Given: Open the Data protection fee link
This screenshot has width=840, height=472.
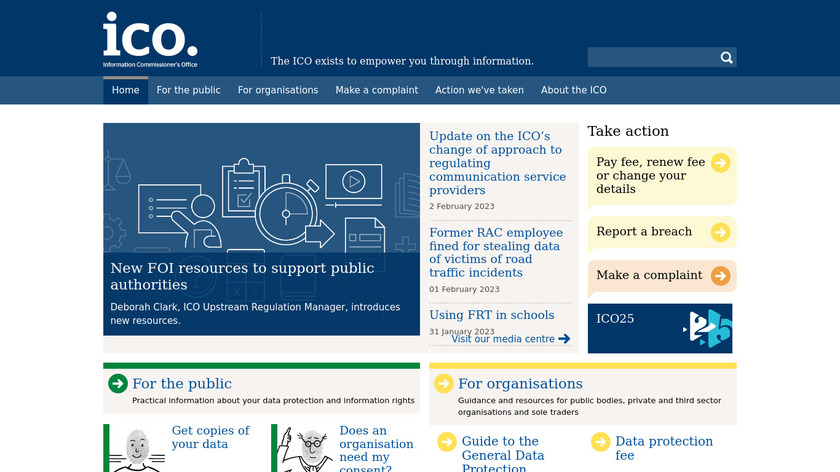Looking at the screenshot, I should click(664, 448).
